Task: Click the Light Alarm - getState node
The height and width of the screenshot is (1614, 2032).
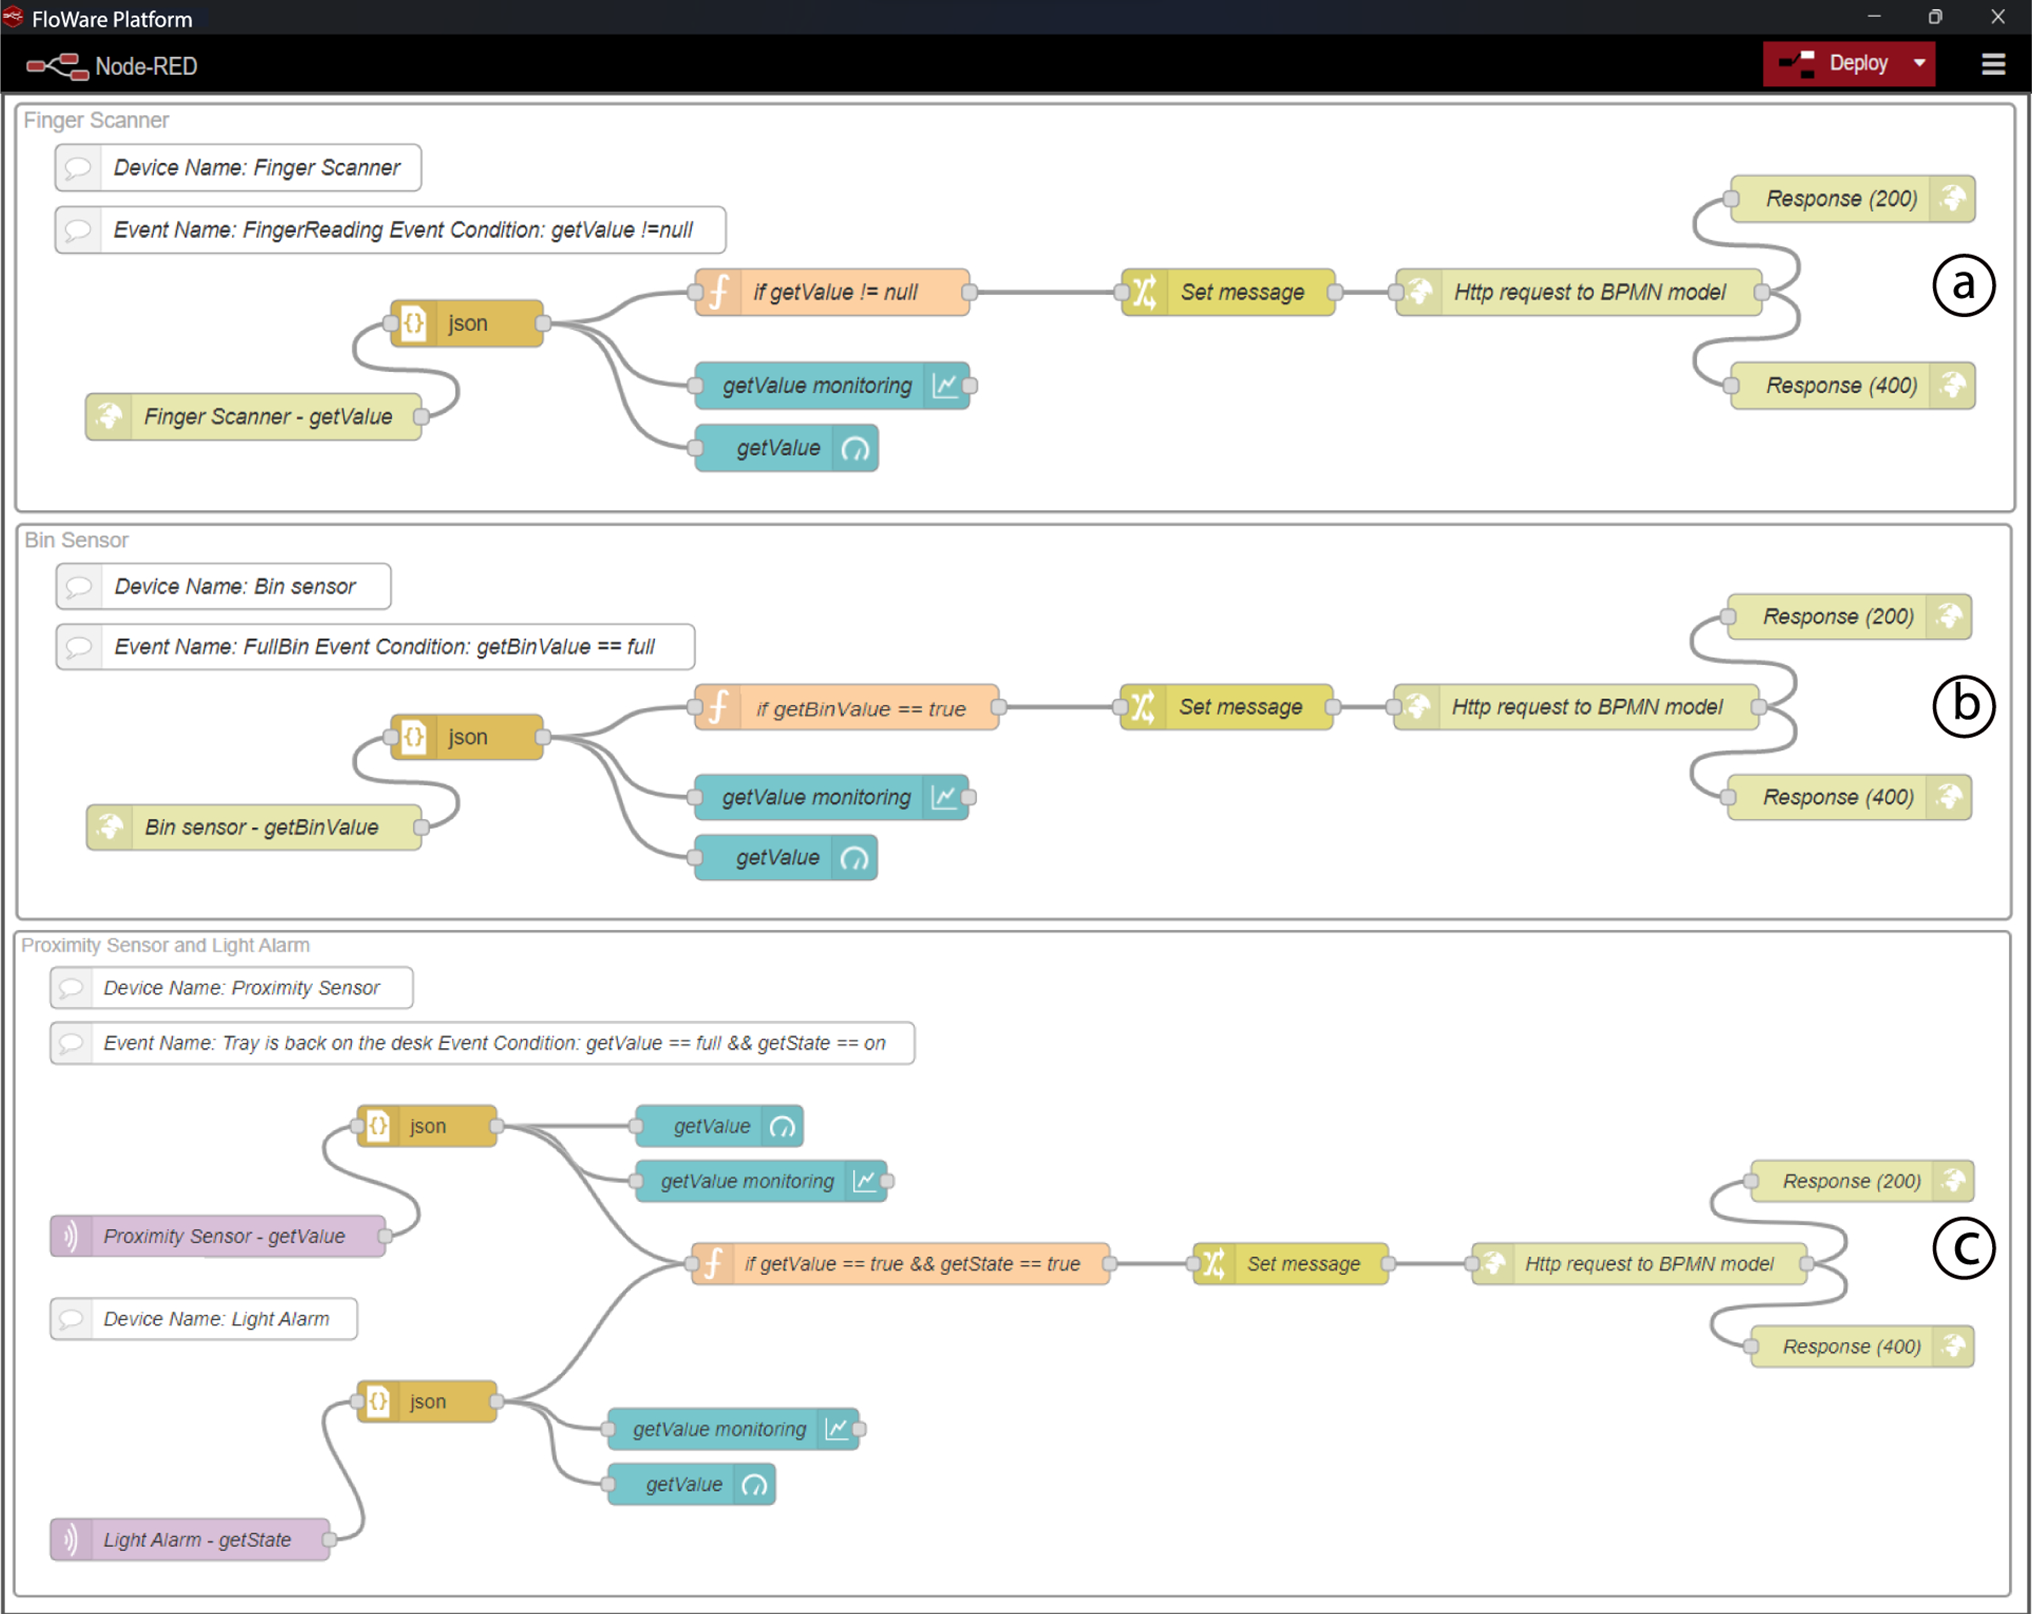Action: [x=197, y=1539]
